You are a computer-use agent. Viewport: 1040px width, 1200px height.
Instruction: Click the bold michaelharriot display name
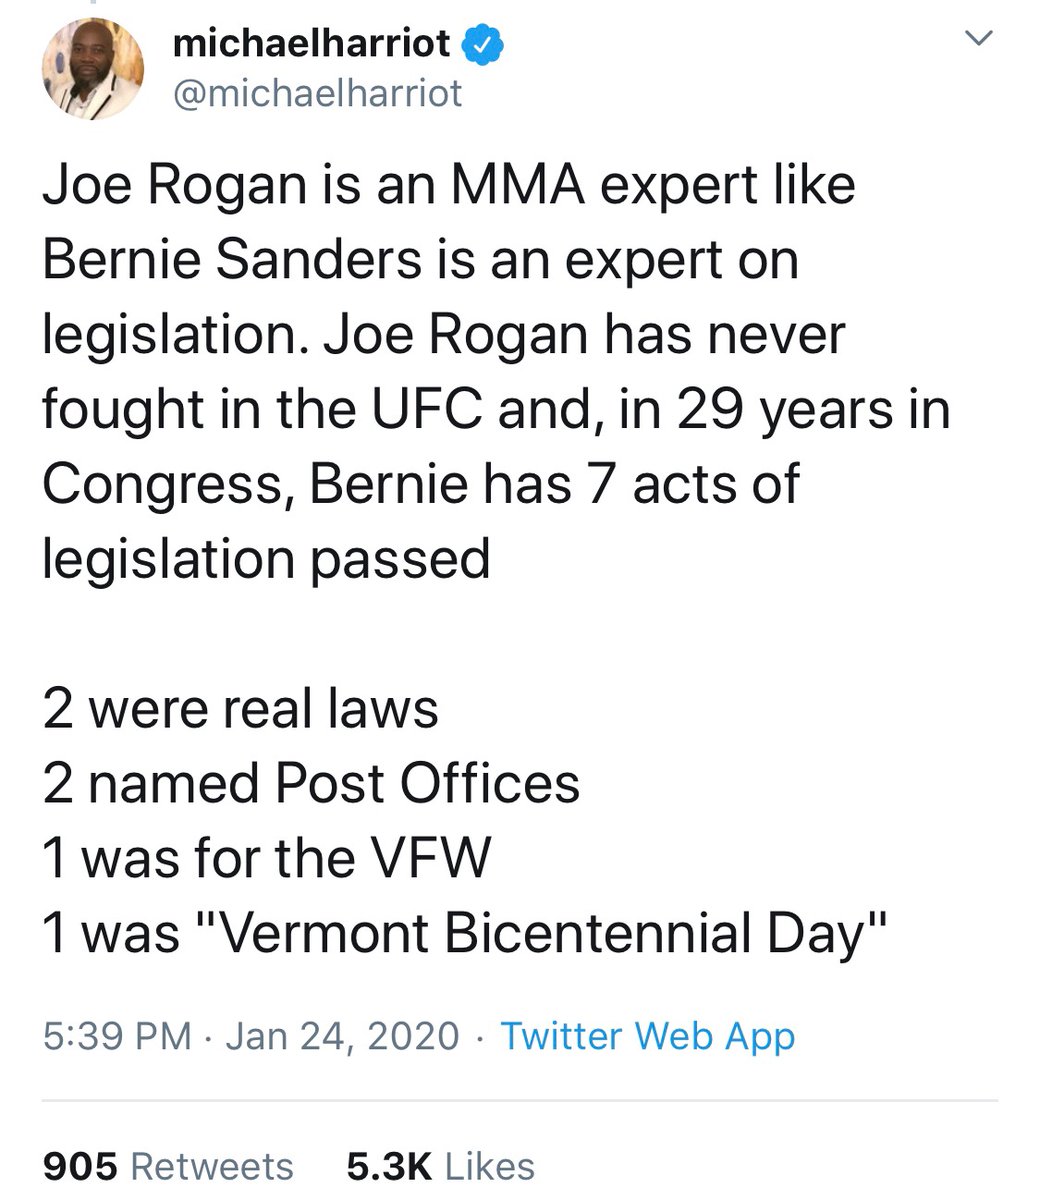(312, 43)
